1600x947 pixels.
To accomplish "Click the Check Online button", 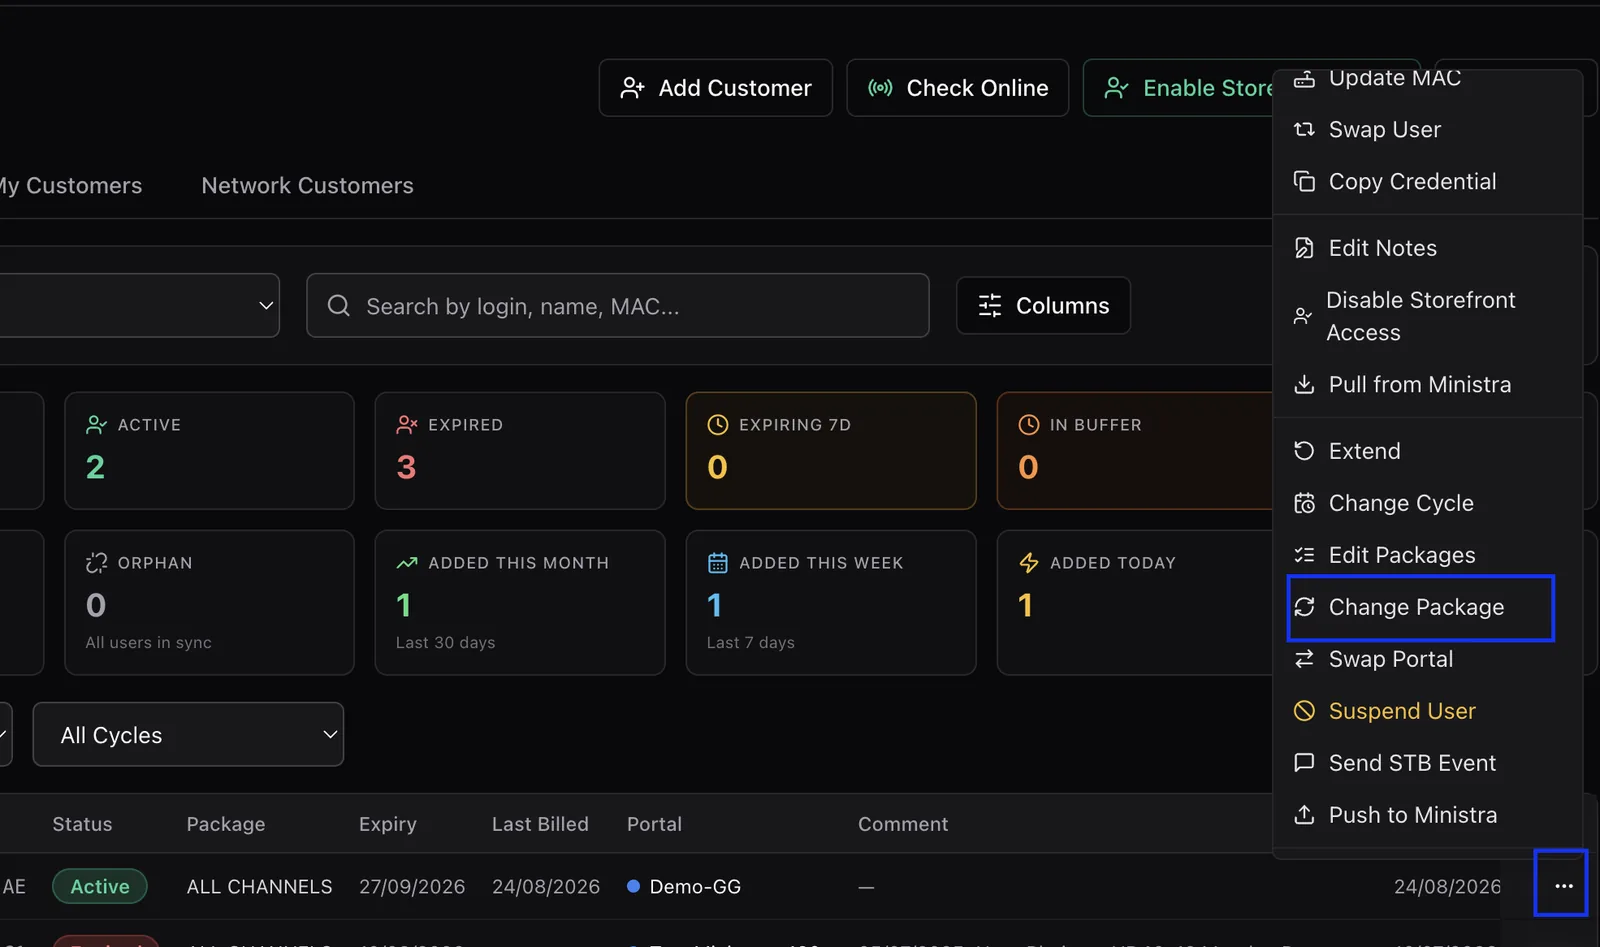I will (x=957, y=88).
